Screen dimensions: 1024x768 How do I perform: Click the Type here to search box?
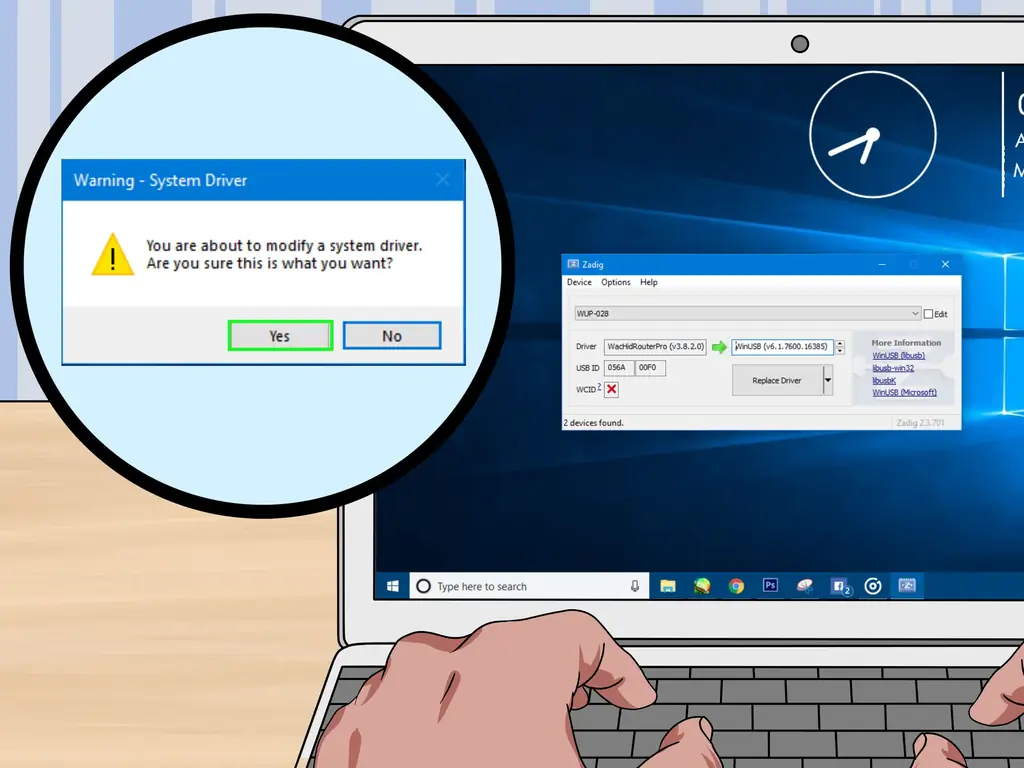coord(529,586)
